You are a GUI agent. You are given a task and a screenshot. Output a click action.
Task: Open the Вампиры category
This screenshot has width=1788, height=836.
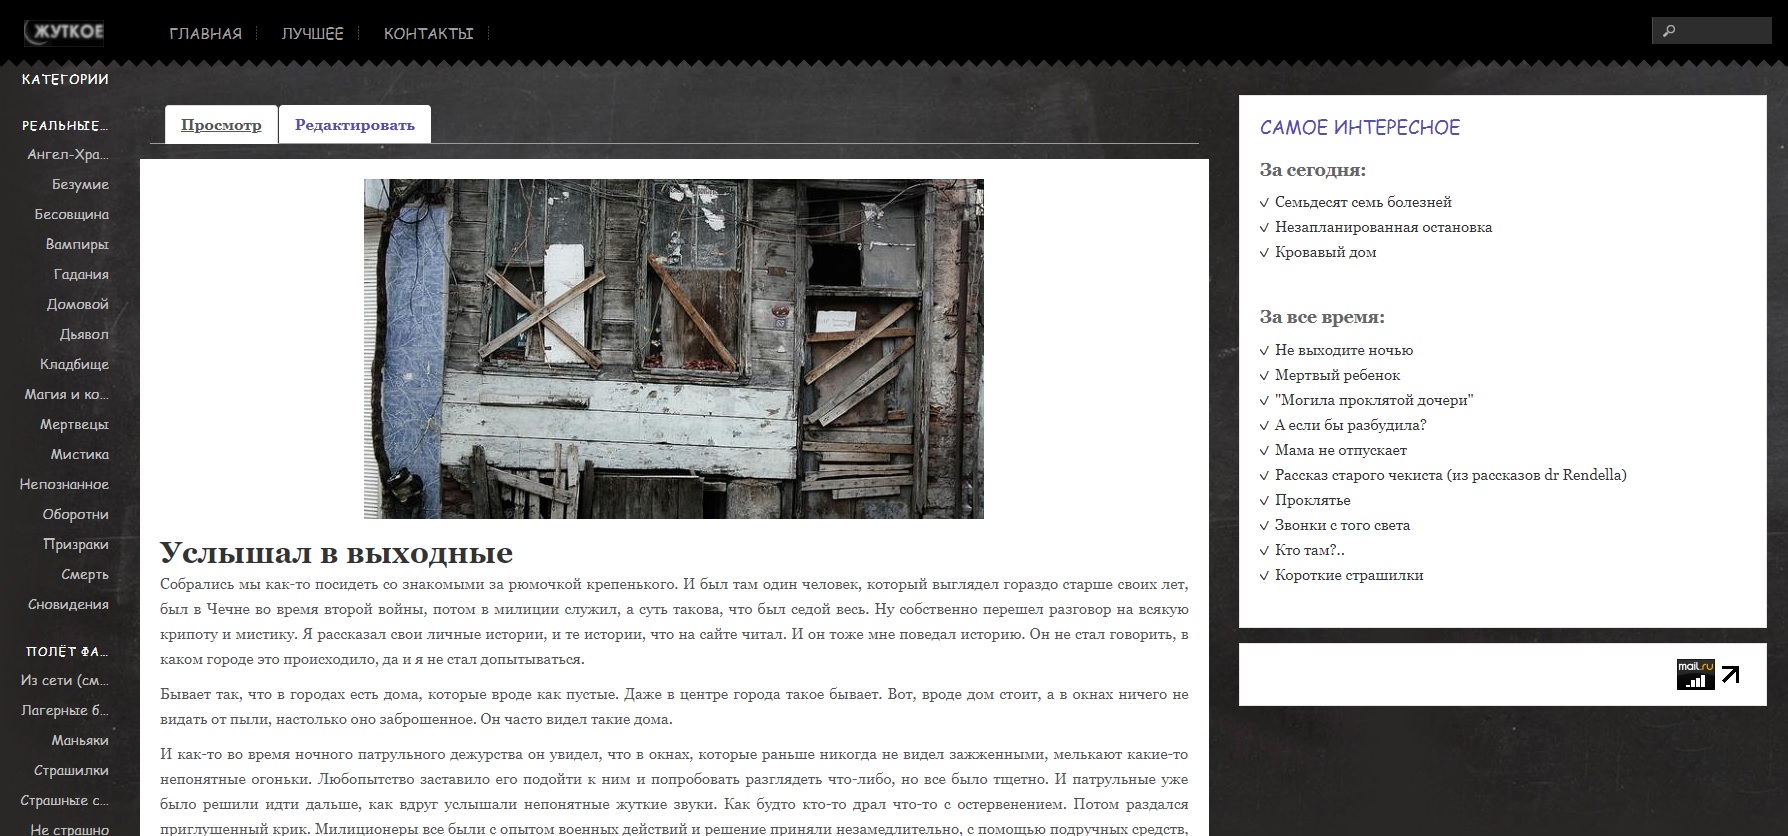click(x=77, y=244)
